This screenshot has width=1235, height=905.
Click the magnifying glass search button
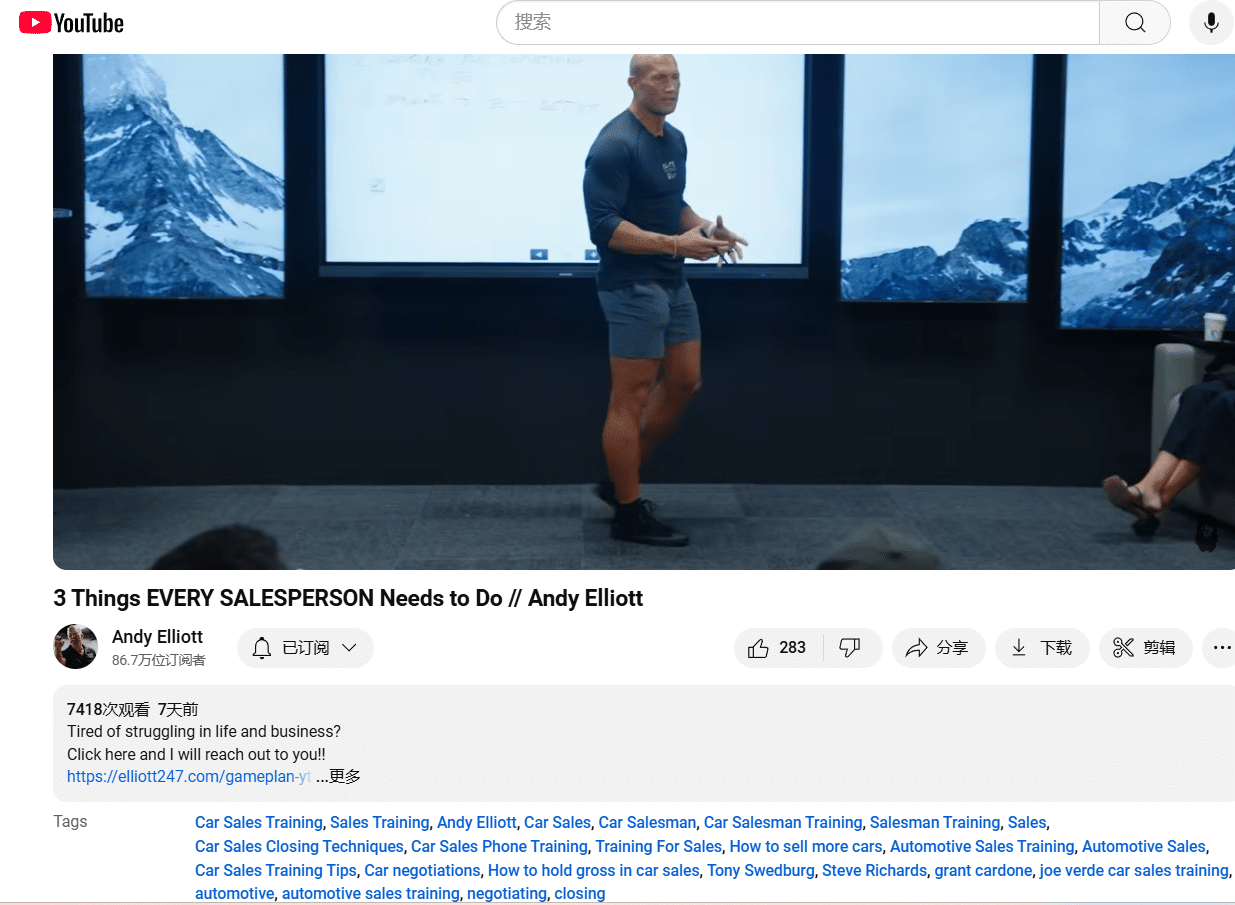coord(1135,23)
